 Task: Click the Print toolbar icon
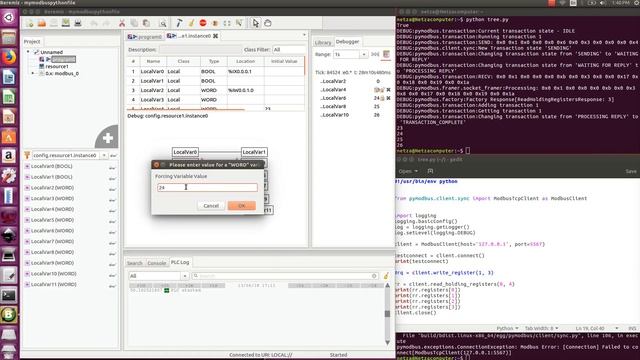(x=78, y=23)
